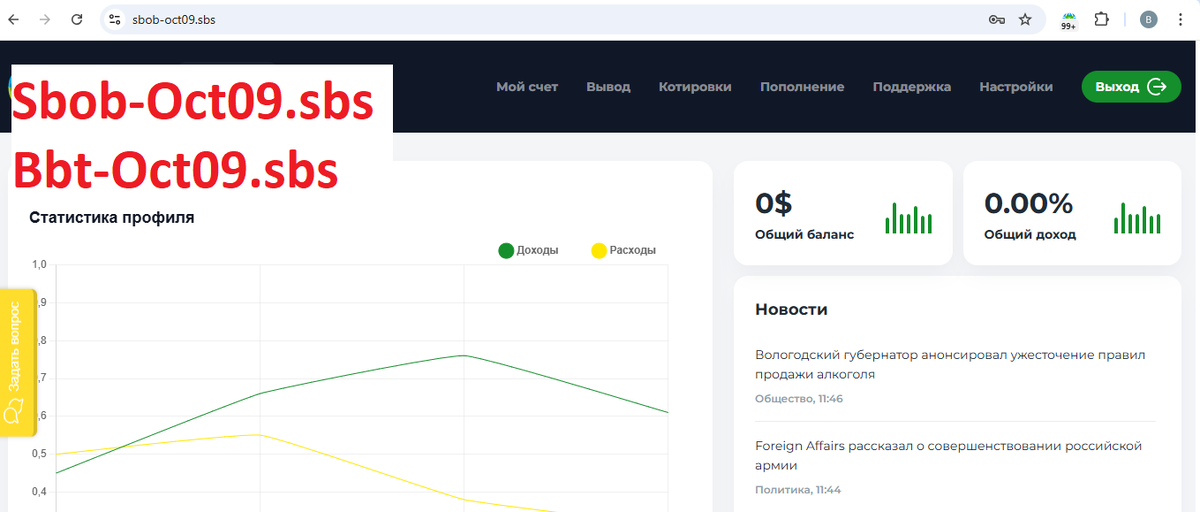Screen dimensions: 1200x512
Task: Reload the page with the refresh icon
Action: coord(77,19)
